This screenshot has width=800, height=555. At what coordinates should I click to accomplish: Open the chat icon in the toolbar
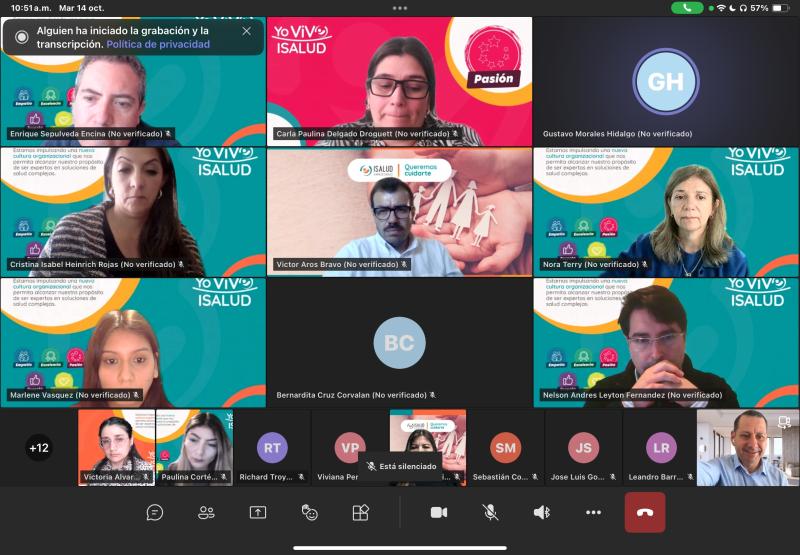(155, 513)
